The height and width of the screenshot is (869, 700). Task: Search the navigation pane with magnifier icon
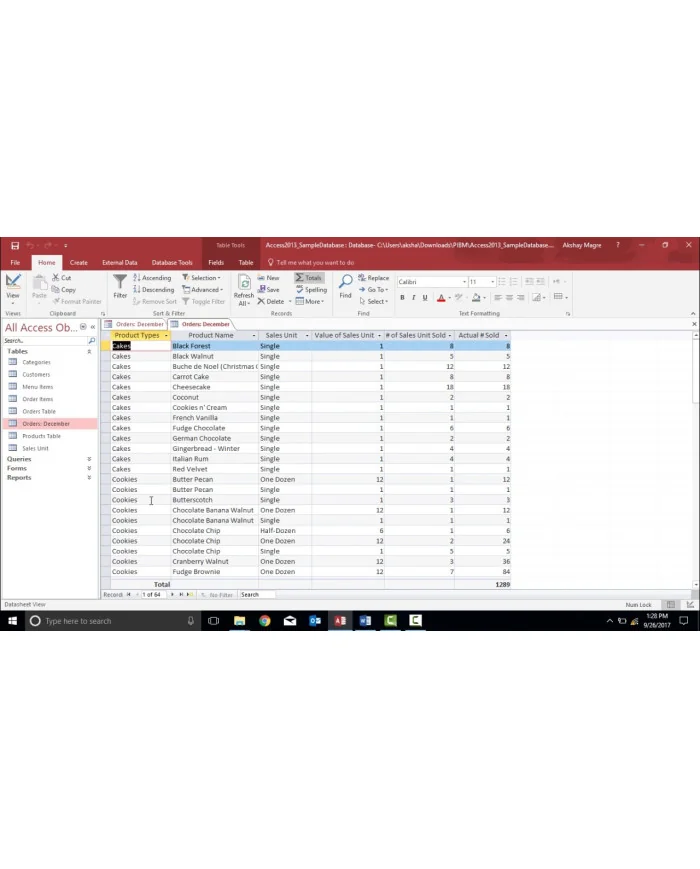coord(91,341)
